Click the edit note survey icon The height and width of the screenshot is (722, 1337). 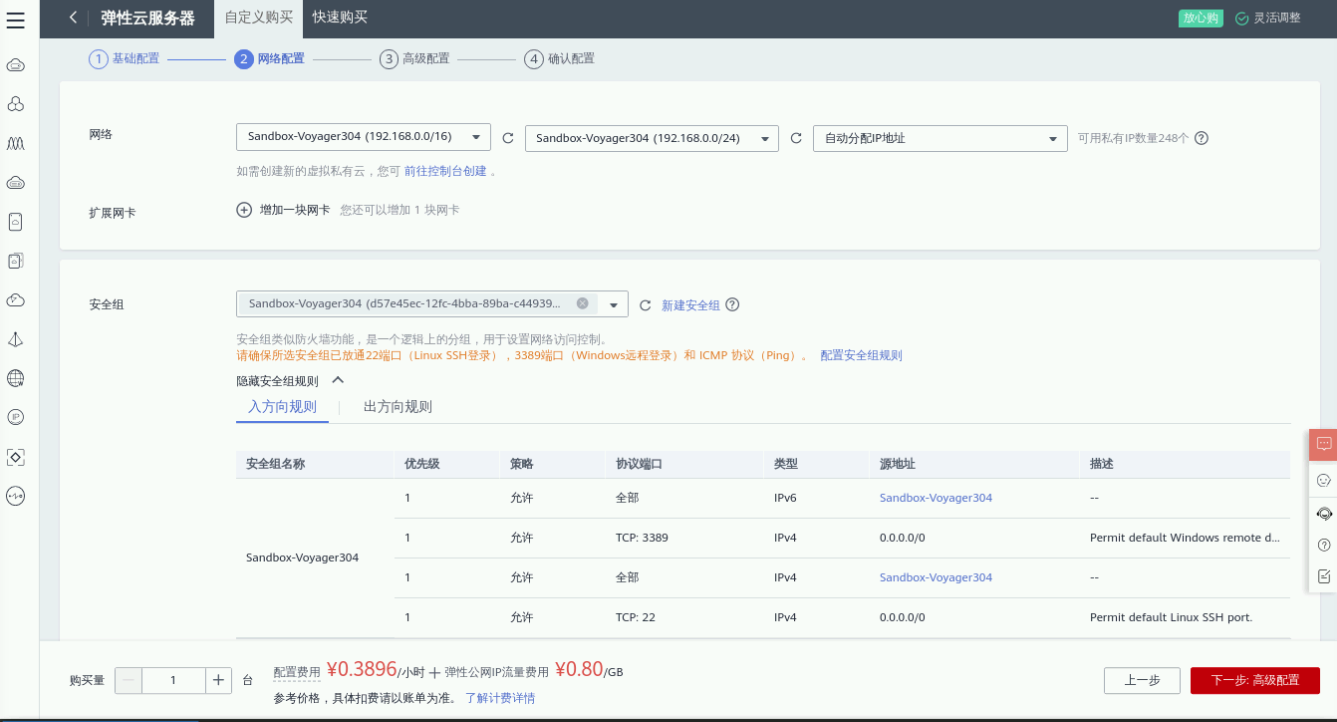[x=1324, y=576]
